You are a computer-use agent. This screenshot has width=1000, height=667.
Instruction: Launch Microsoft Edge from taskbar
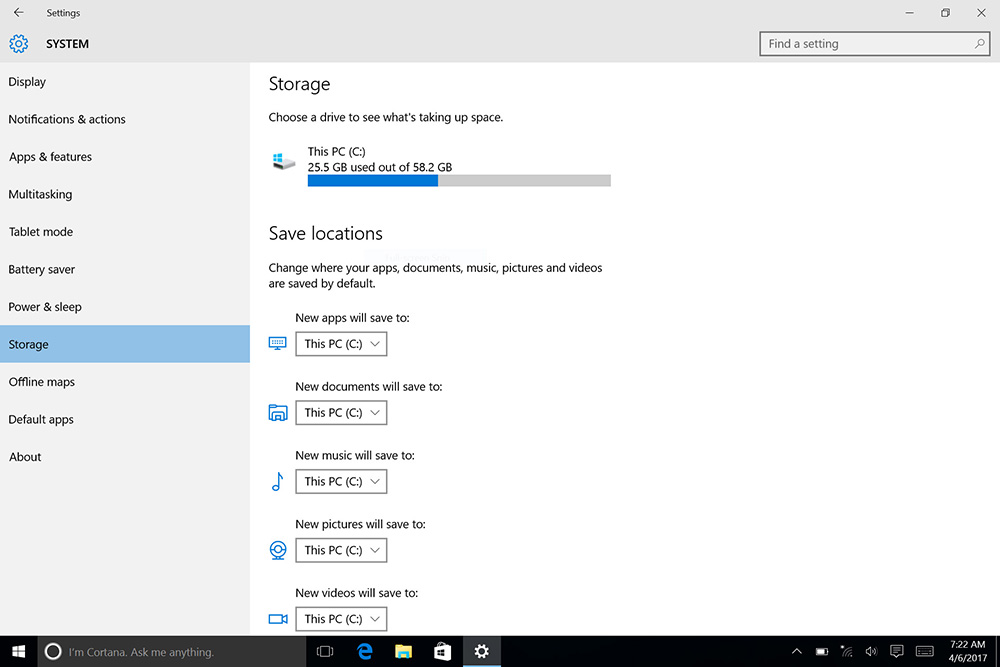(x=365, y=651)
